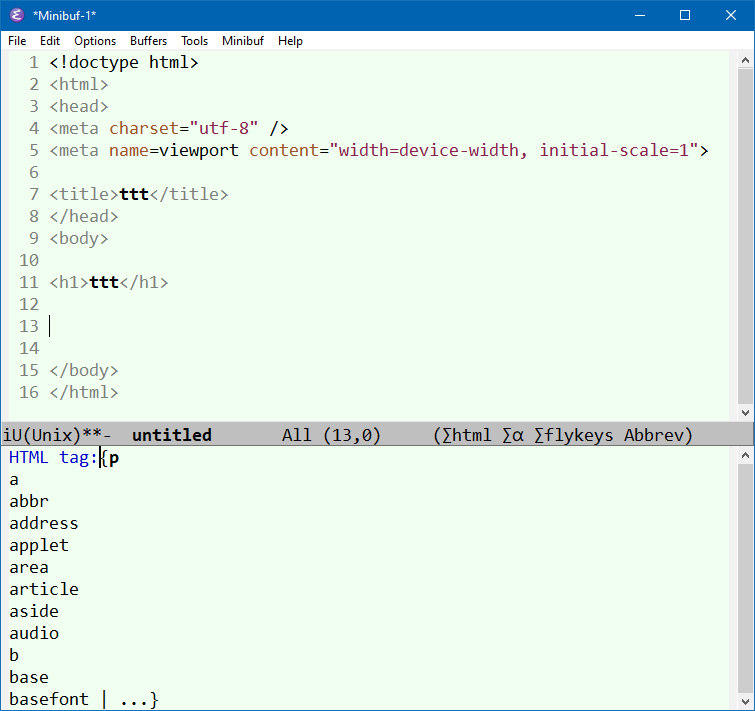Viewport: 755px width, 711px height.
Task: Click the 'All' position text in mode line
Action: point(297,435)
